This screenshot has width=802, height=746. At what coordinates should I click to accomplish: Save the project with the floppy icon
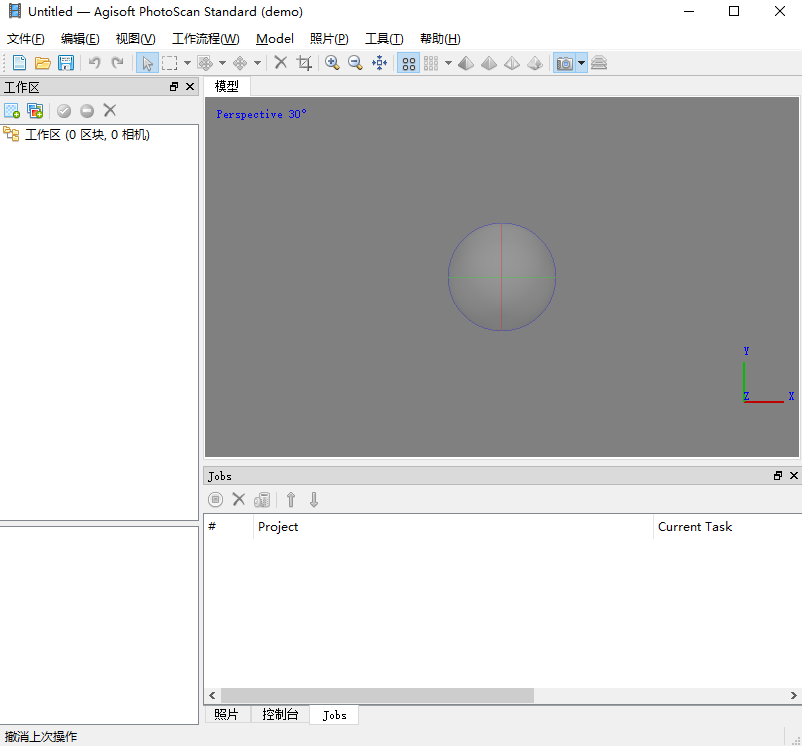click(x=66, y=63)
